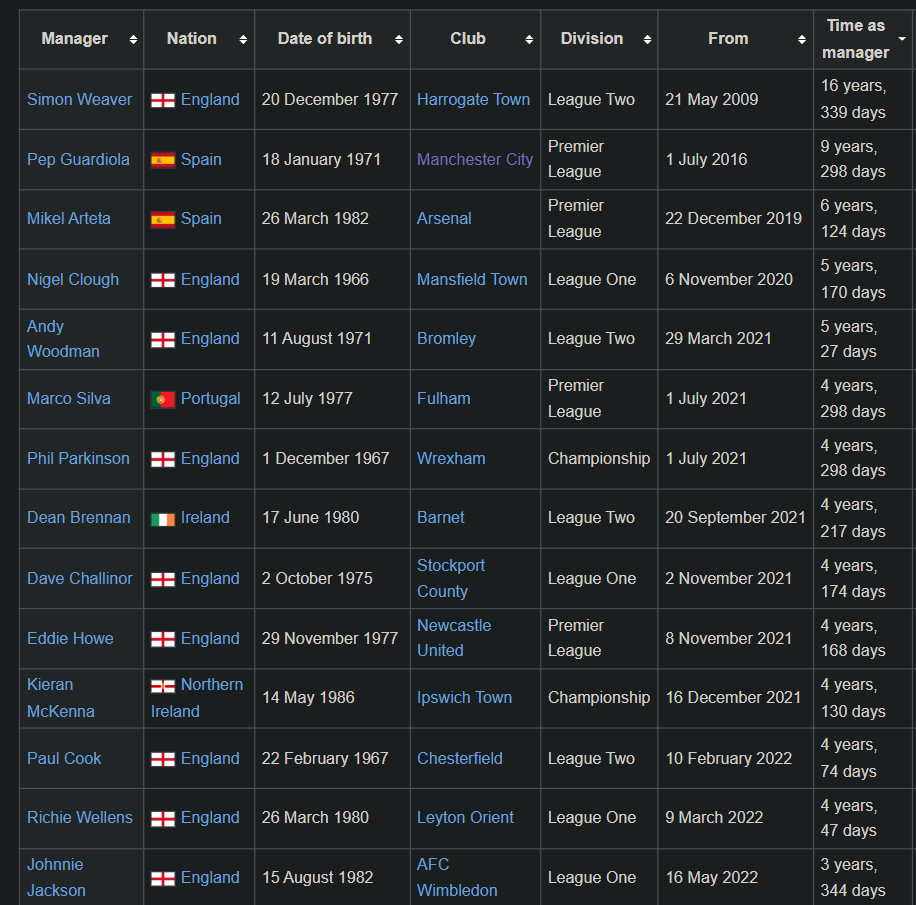Open Eddie Howe link
916x905 pixels.
(x=70, y=639)
